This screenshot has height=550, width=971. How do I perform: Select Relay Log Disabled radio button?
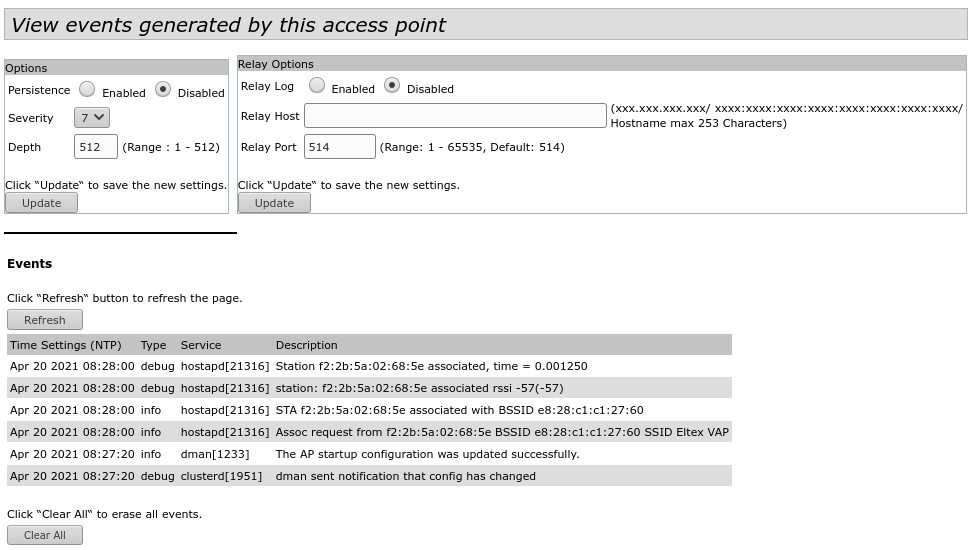point(392,86)
